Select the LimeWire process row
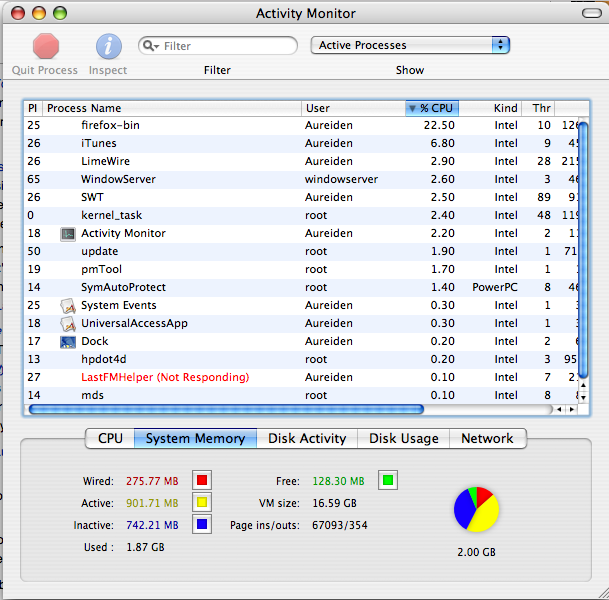The image size is (609, 600). click(301, 161)
